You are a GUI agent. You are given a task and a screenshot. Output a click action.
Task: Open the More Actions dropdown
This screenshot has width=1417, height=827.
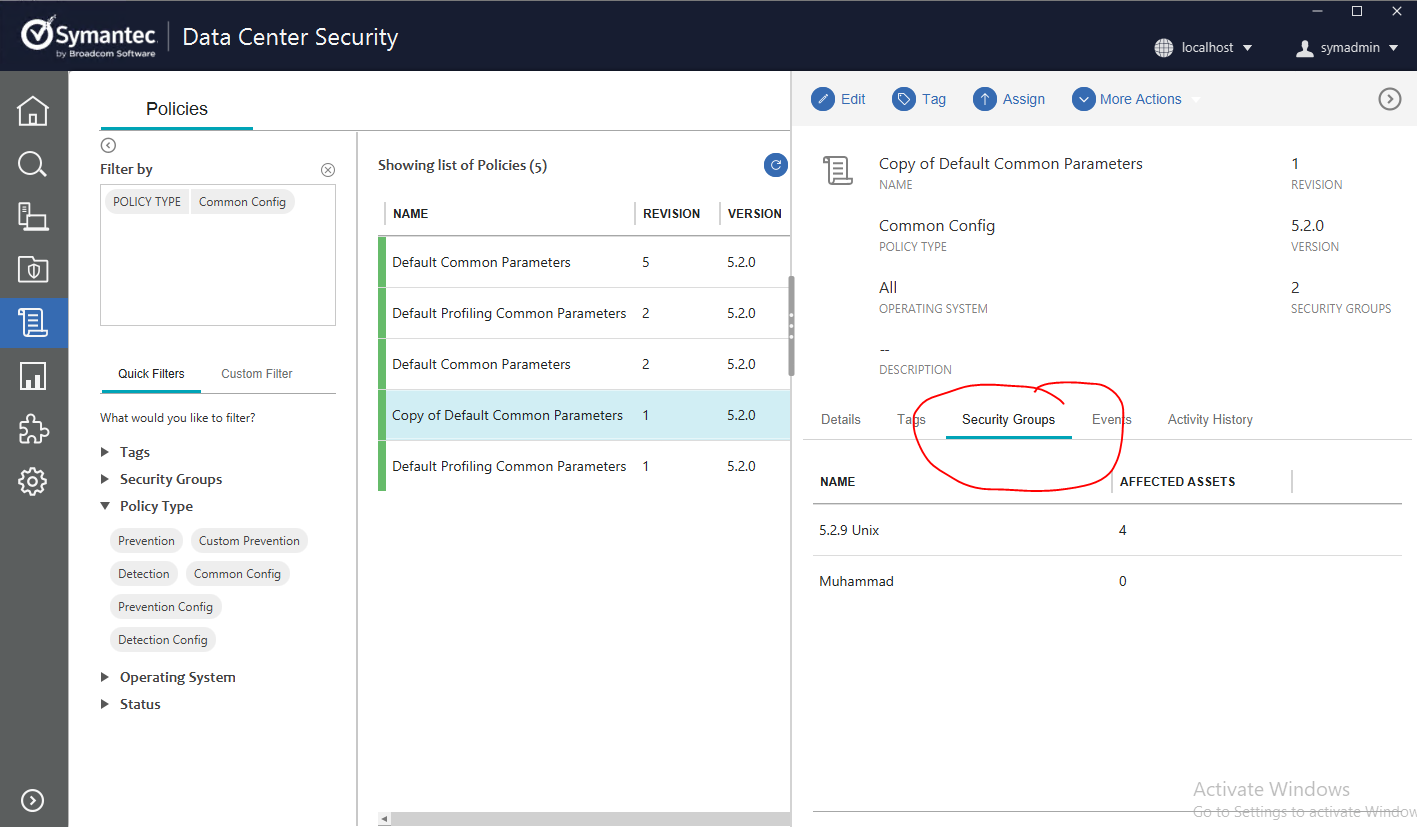1136,99
